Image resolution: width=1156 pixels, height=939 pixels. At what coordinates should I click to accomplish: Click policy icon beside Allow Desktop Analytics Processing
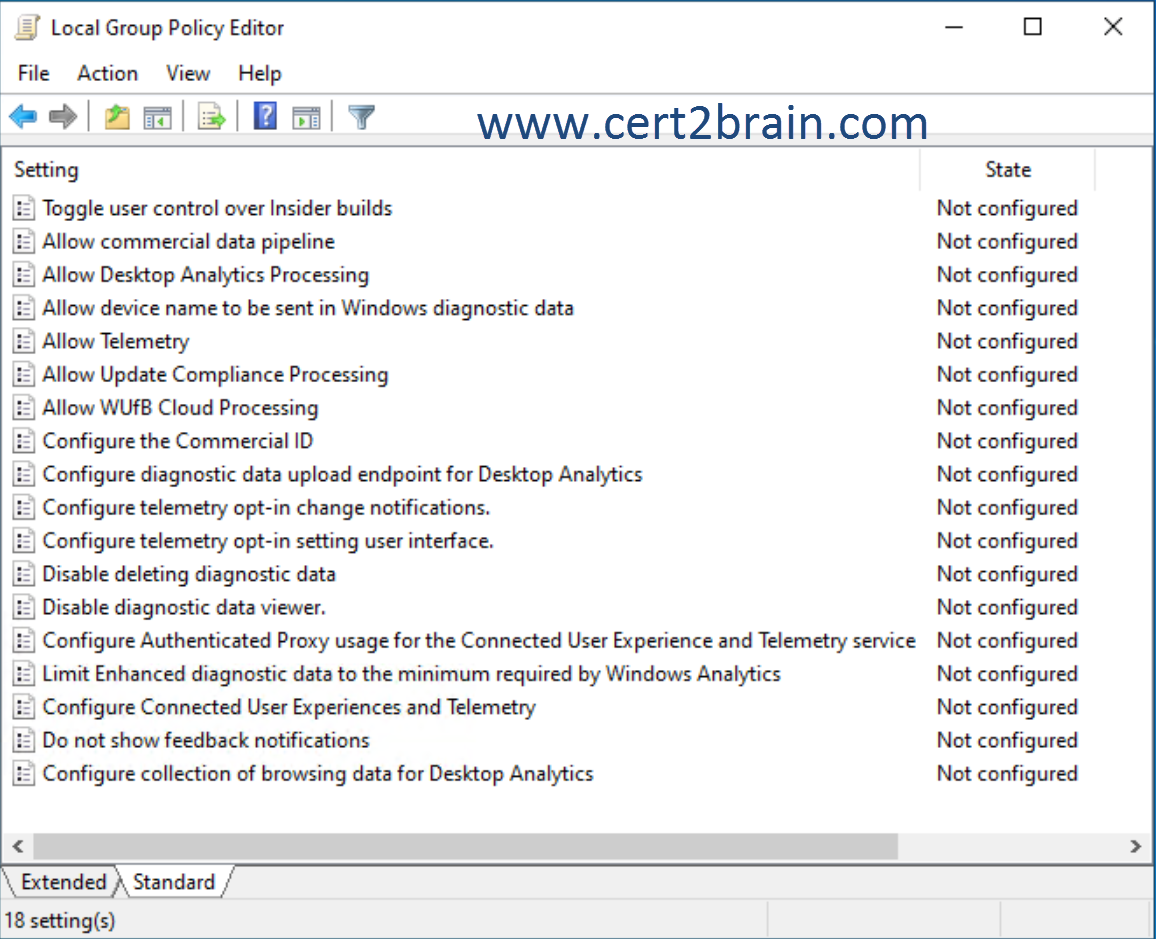pos(24,275)
